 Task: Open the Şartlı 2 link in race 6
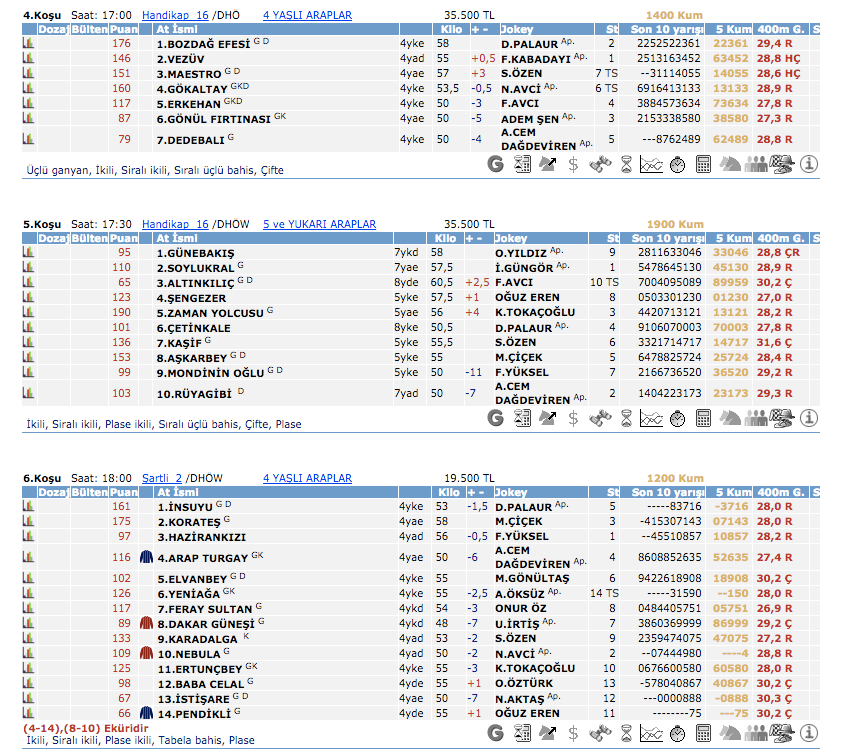(x=162, y=478)
